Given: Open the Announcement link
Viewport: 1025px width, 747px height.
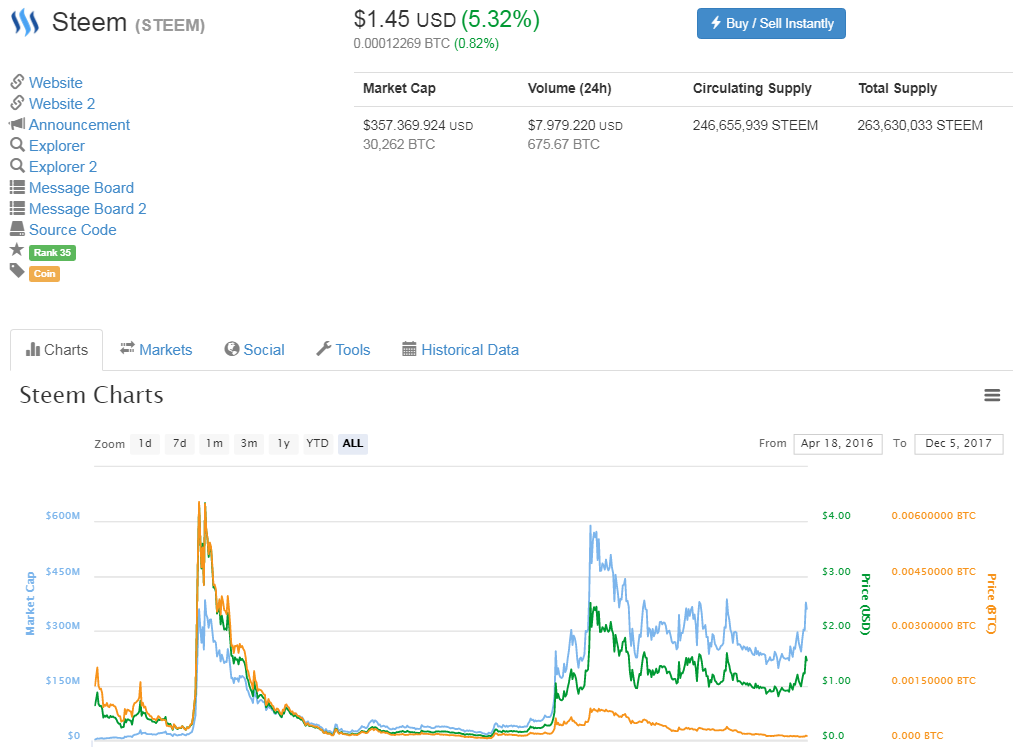Looking at the screenshot, I should 79,125.
